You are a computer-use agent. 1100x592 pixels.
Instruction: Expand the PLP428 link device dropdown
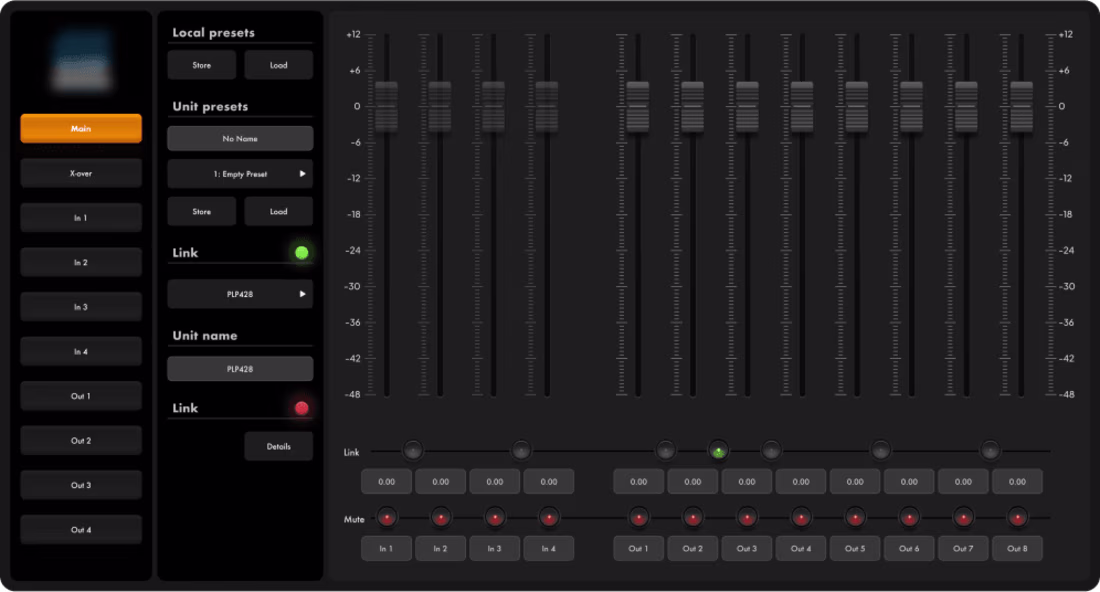240,294
